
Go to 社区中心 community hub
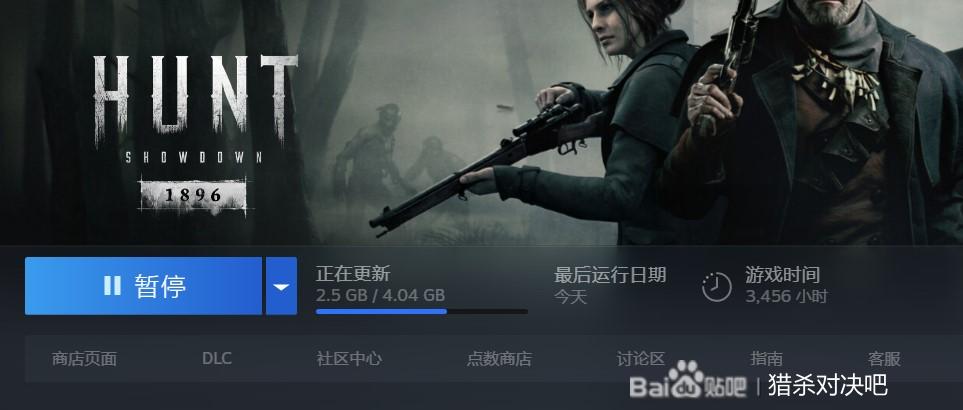[349, 358]
